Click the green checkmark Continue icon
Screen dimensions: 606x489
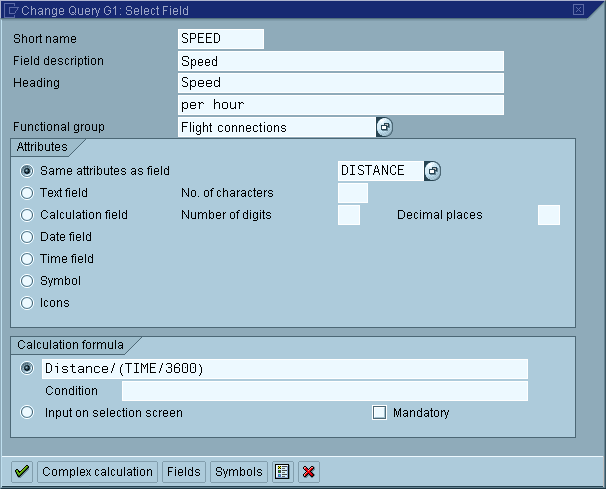pos(22,472)
